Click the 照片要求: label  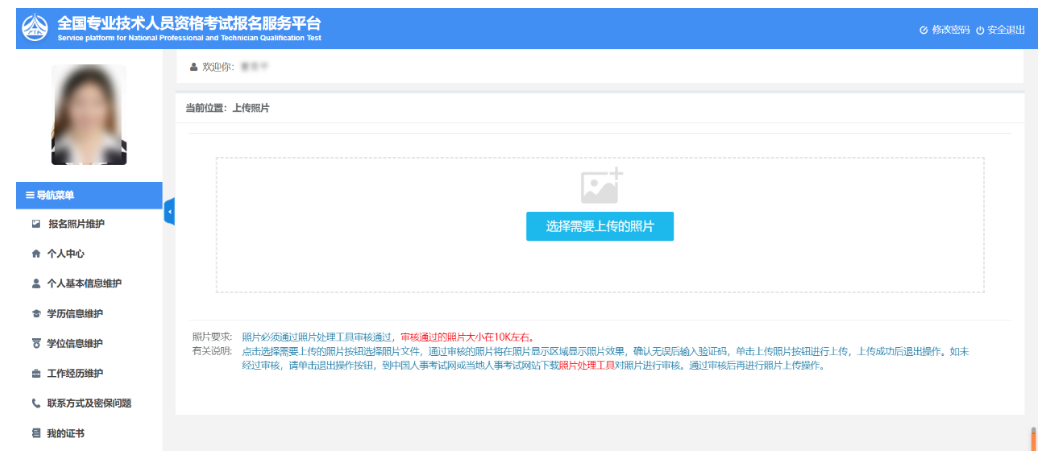[x=212, y=338]
